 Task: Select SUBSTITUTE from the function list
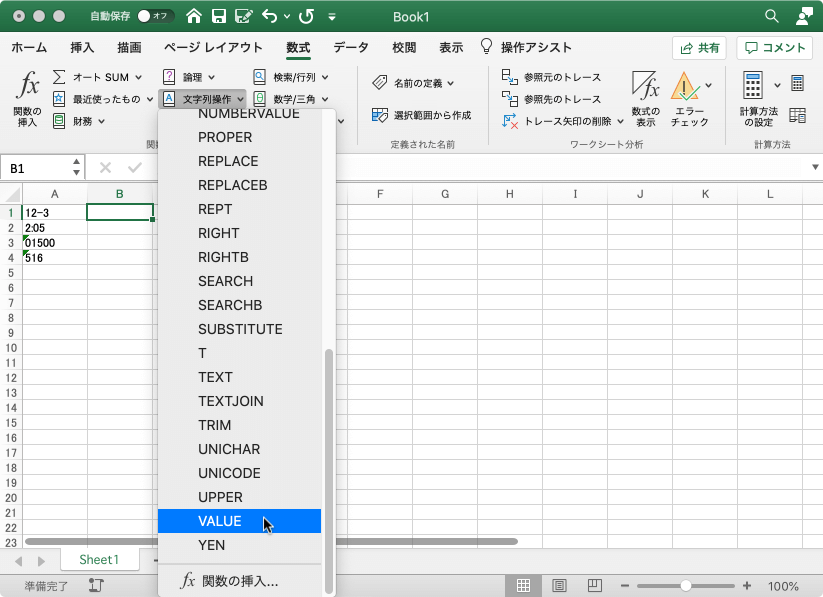(x=239, y=329)
